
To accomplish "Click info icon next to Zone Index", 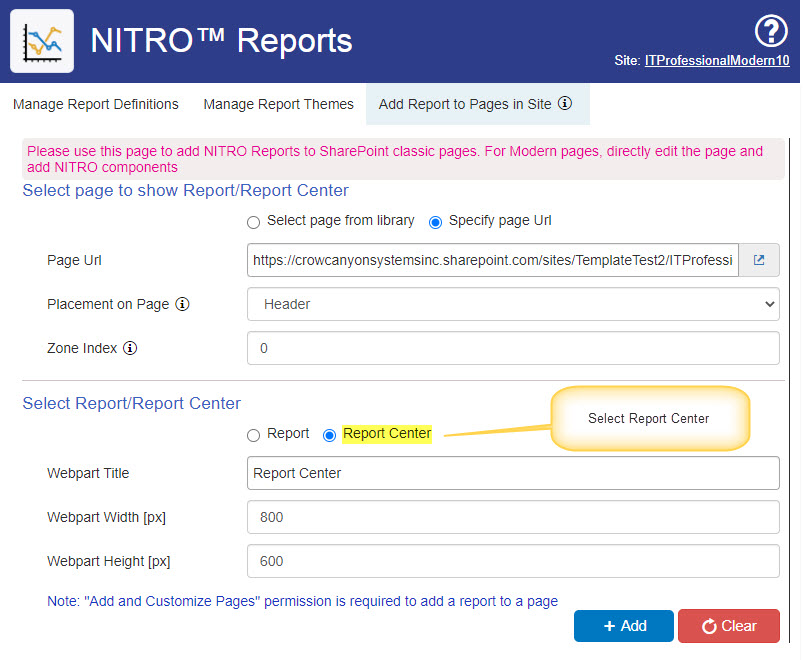I will click(130, 348).
